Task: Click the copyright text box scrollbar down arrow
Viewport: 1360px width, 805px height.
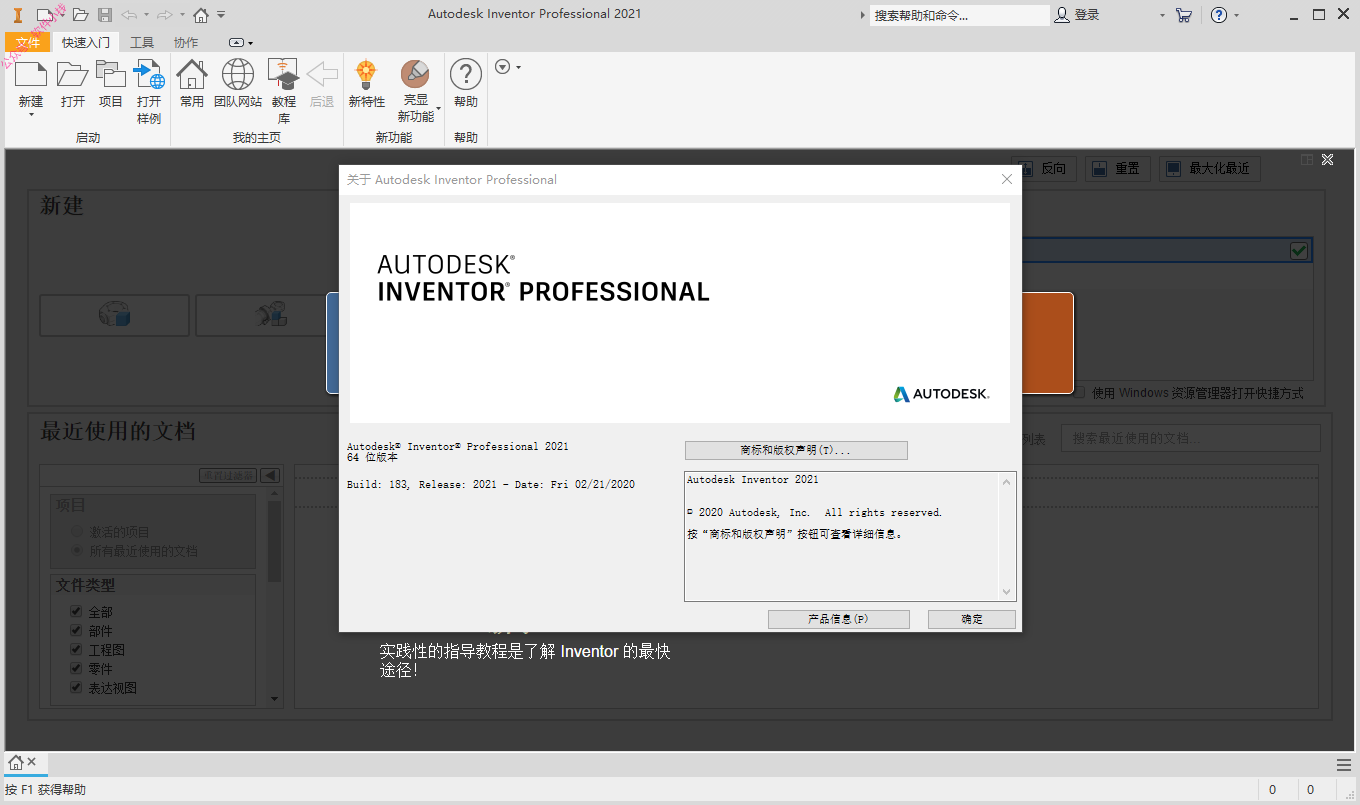Action: tap(1007, 591)
